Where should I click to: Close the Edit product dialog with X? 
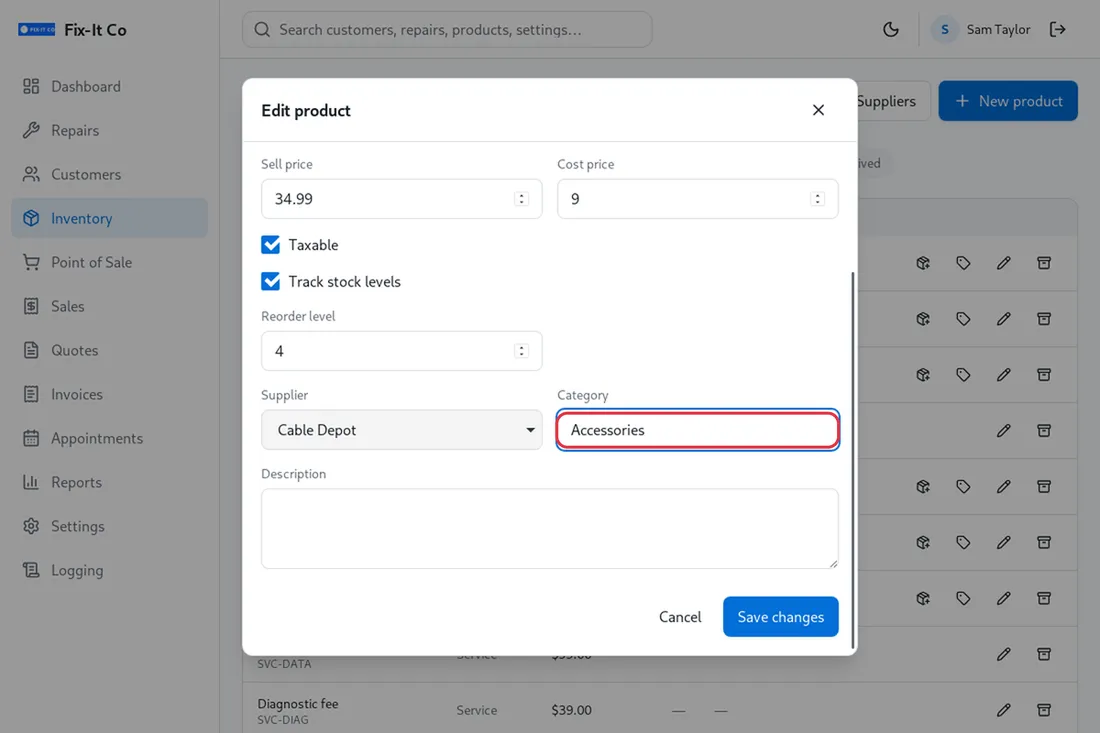coord(818,110)
